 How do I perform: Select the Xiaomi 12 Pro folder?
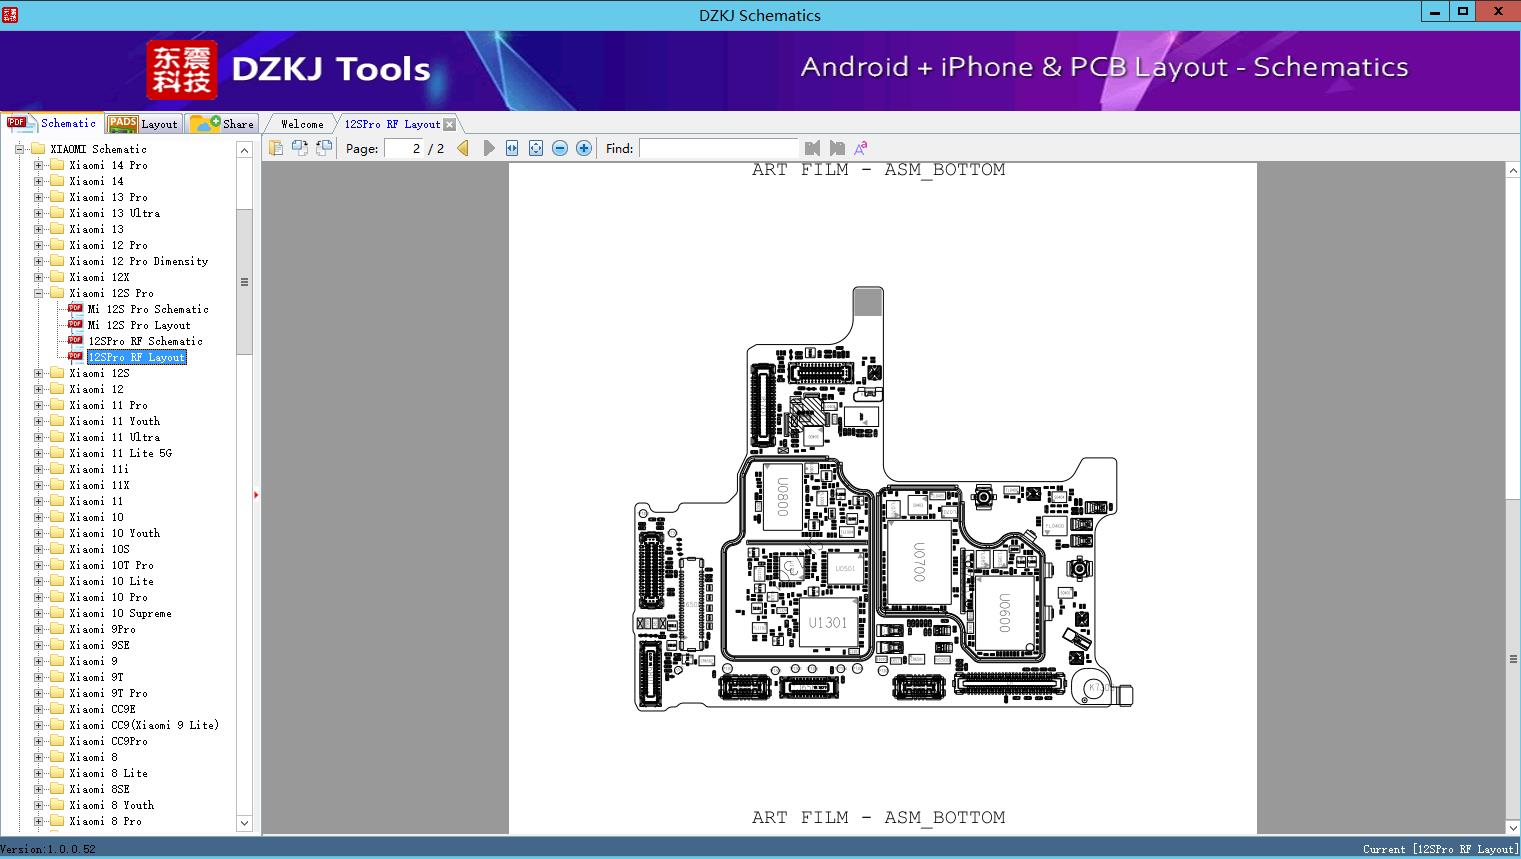point(108,245)
